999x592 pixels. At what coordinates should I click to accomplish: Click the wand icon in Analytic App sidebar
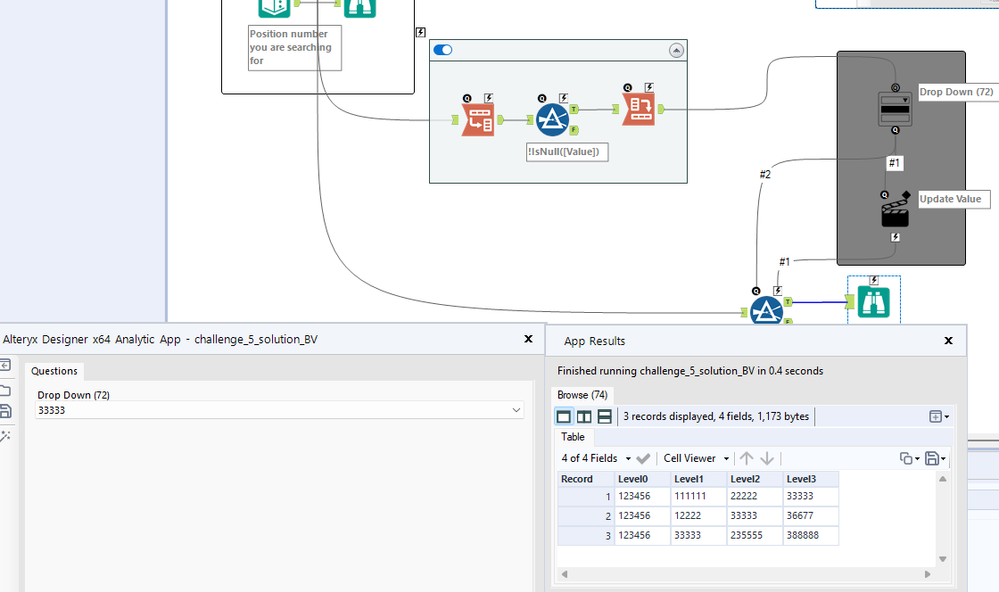[x=5, y=436]
